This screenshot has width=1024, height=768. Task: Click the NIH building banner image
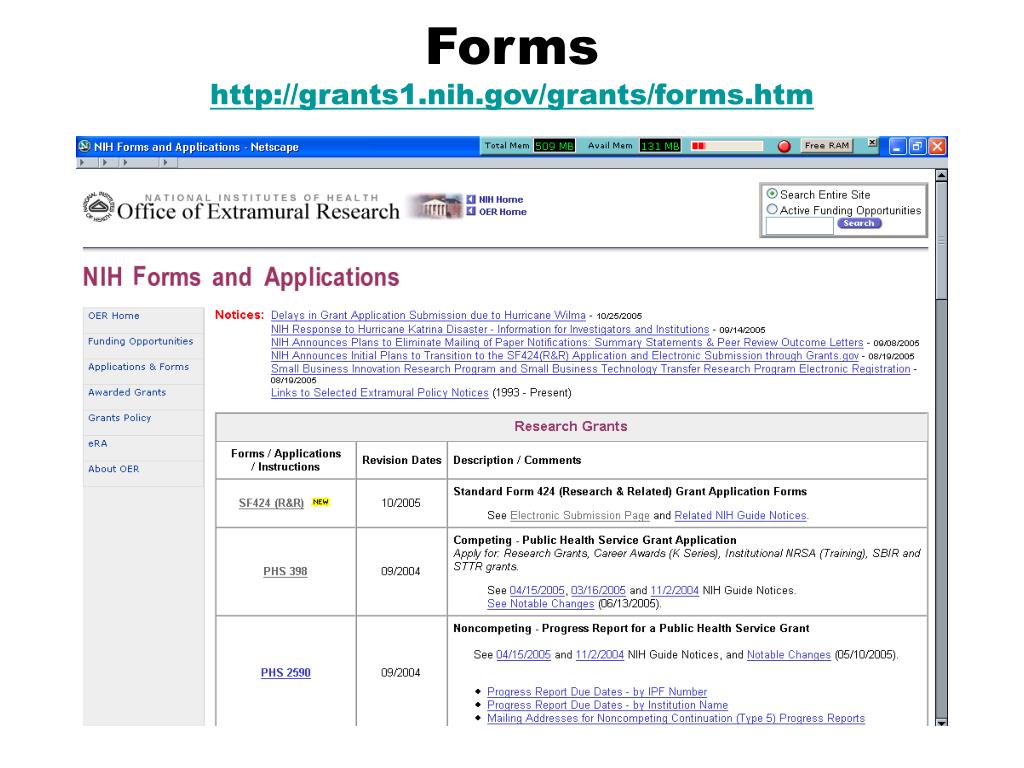(x=435, y=206)
